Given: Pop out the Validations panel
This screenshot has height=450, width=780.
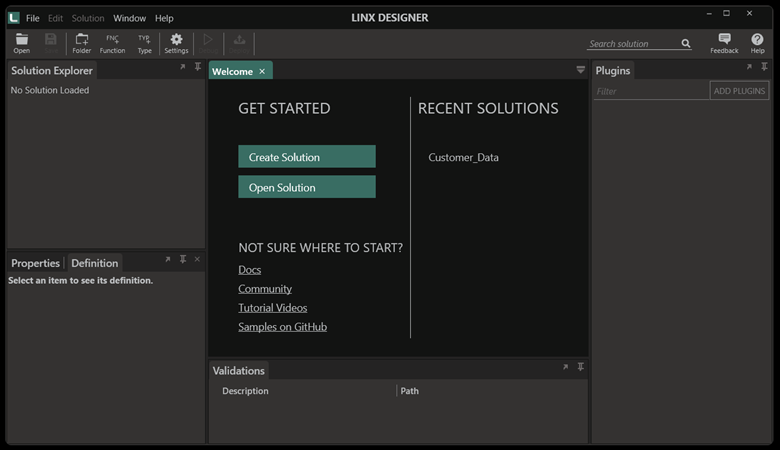Looking at the screenshot, I should point(565,367).
